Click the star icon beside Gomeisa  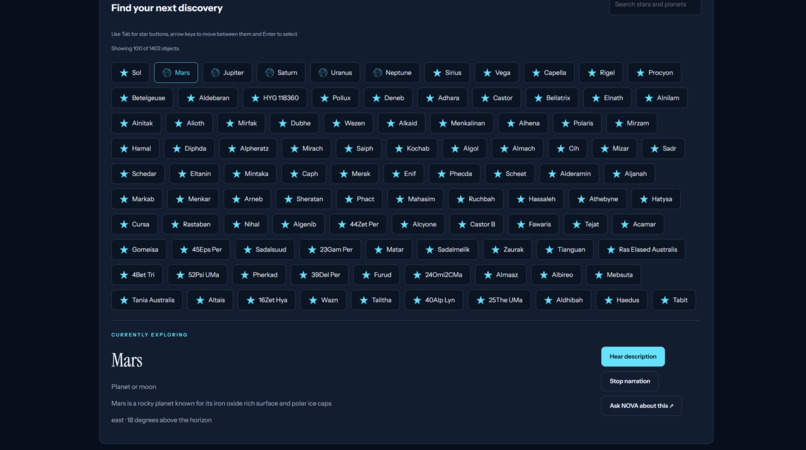(124, 249)
